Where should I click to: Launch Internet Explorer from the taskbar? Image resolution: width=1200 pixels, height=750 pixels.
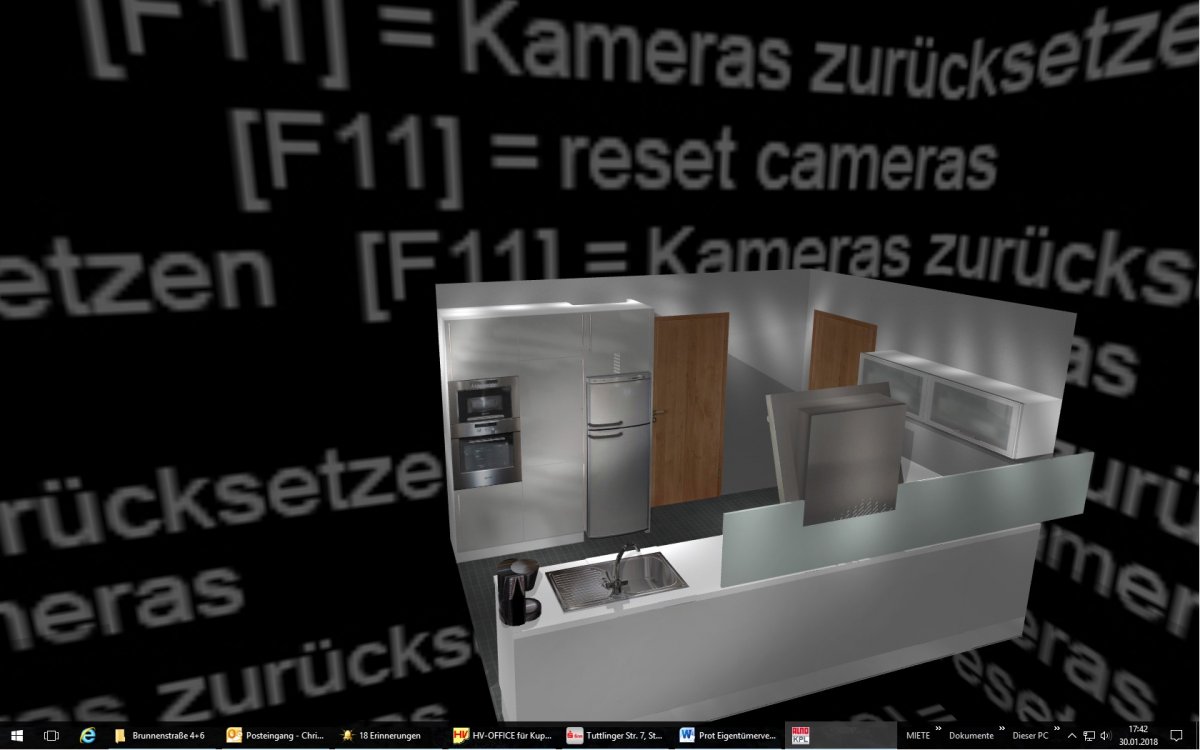[88, 735]
